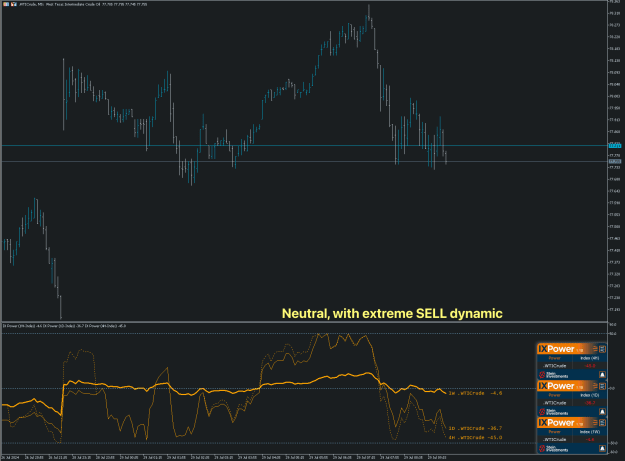The height and width of the screenshot is (461, 625).
Task: Click the IX Power indicator caption above the subwindow
Action: click(x=65, y=326)
